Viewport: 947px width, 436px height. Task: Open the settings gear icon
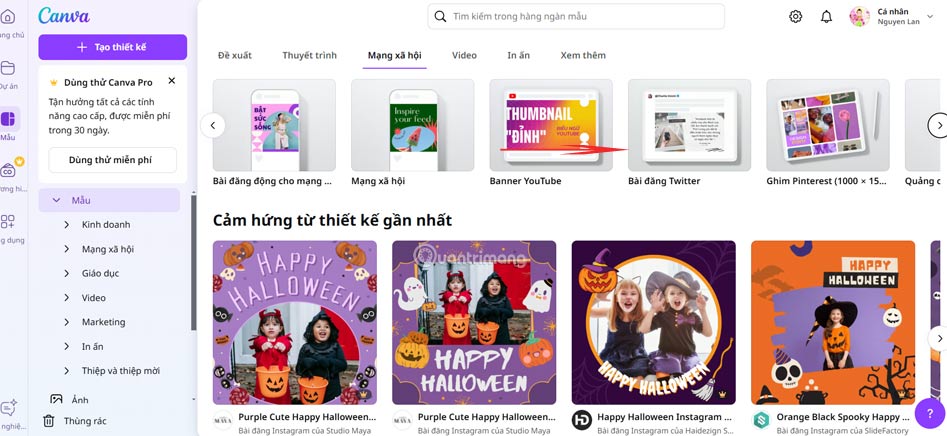[795, 17]
